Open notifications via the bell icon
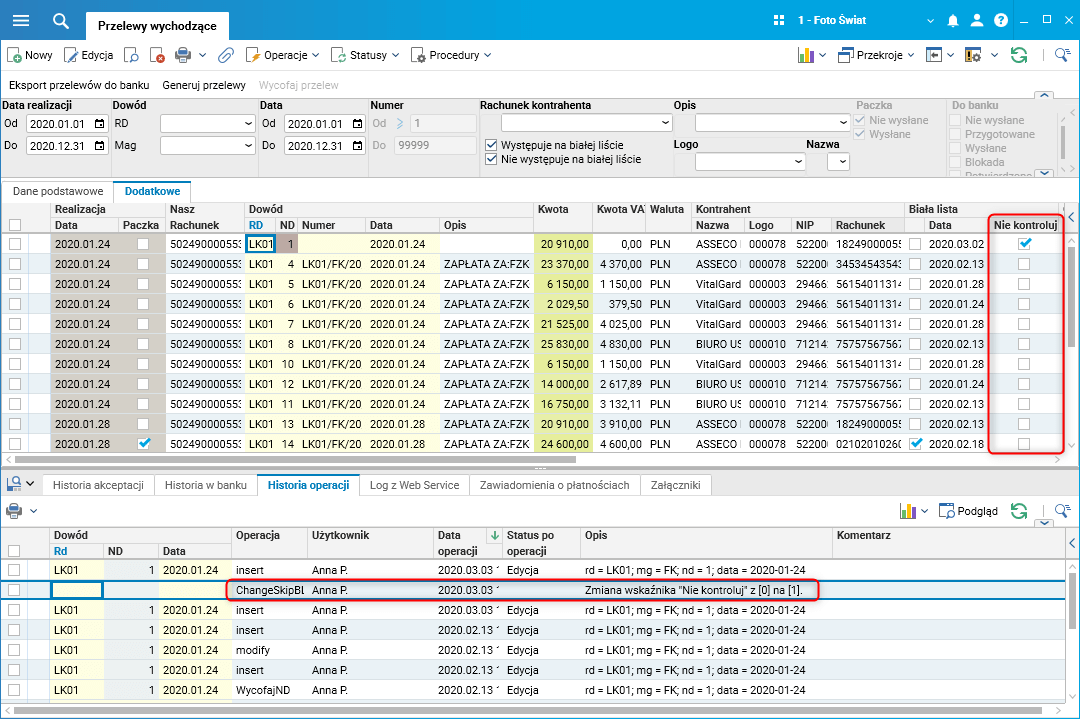Screen dimensions: 1080x719 pos(953,20)
